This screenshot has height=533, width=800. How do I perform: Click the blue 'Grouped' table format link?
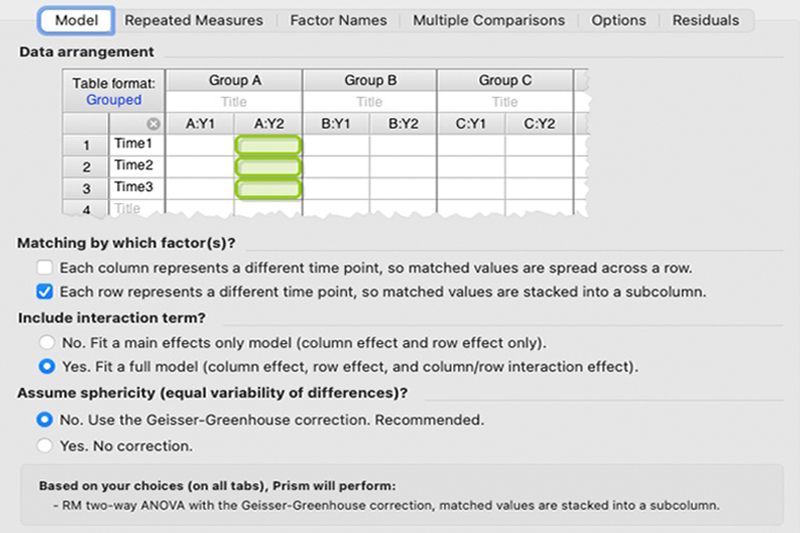click(114, 100)
